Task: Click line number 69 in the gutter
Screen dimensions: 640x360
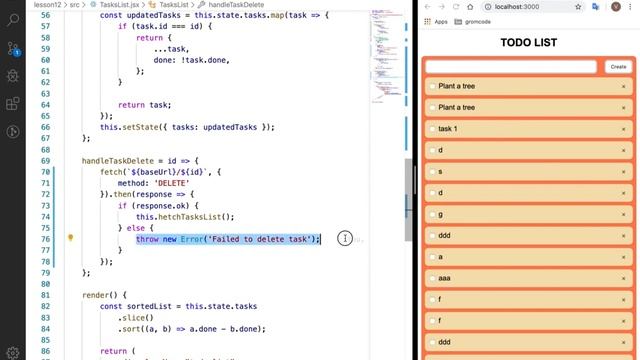Action: 45,161
